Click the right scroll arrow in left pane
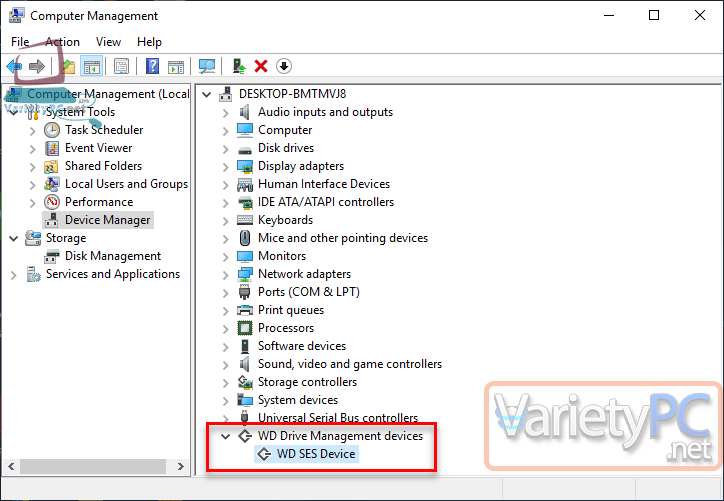 [181, 466]
